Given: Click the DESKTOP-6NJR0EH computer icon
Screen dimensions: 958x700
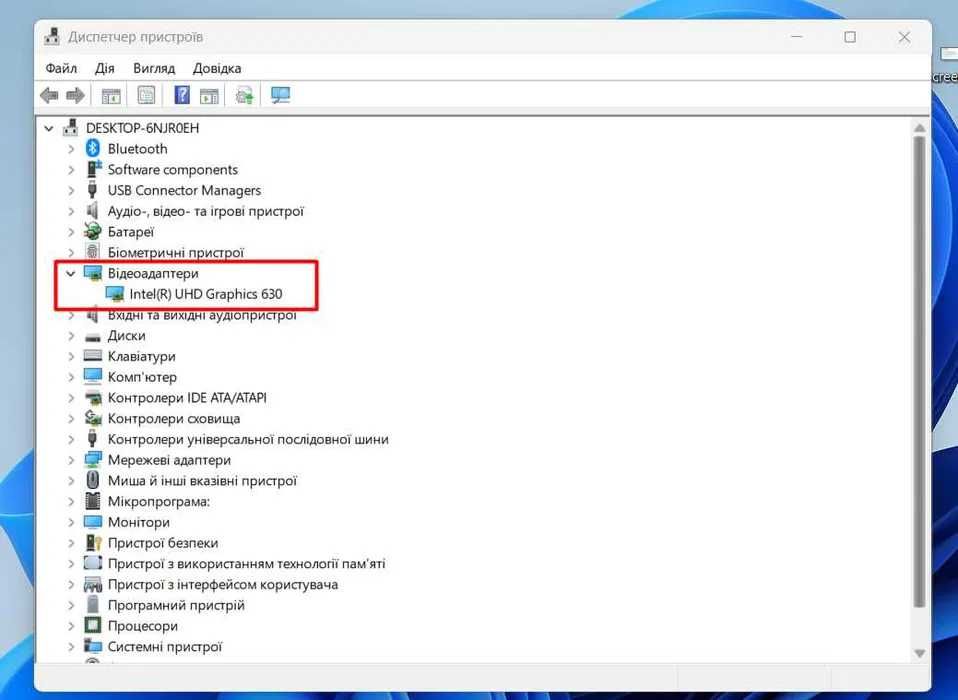Looking at the screenshot, I should pos(71,128).
